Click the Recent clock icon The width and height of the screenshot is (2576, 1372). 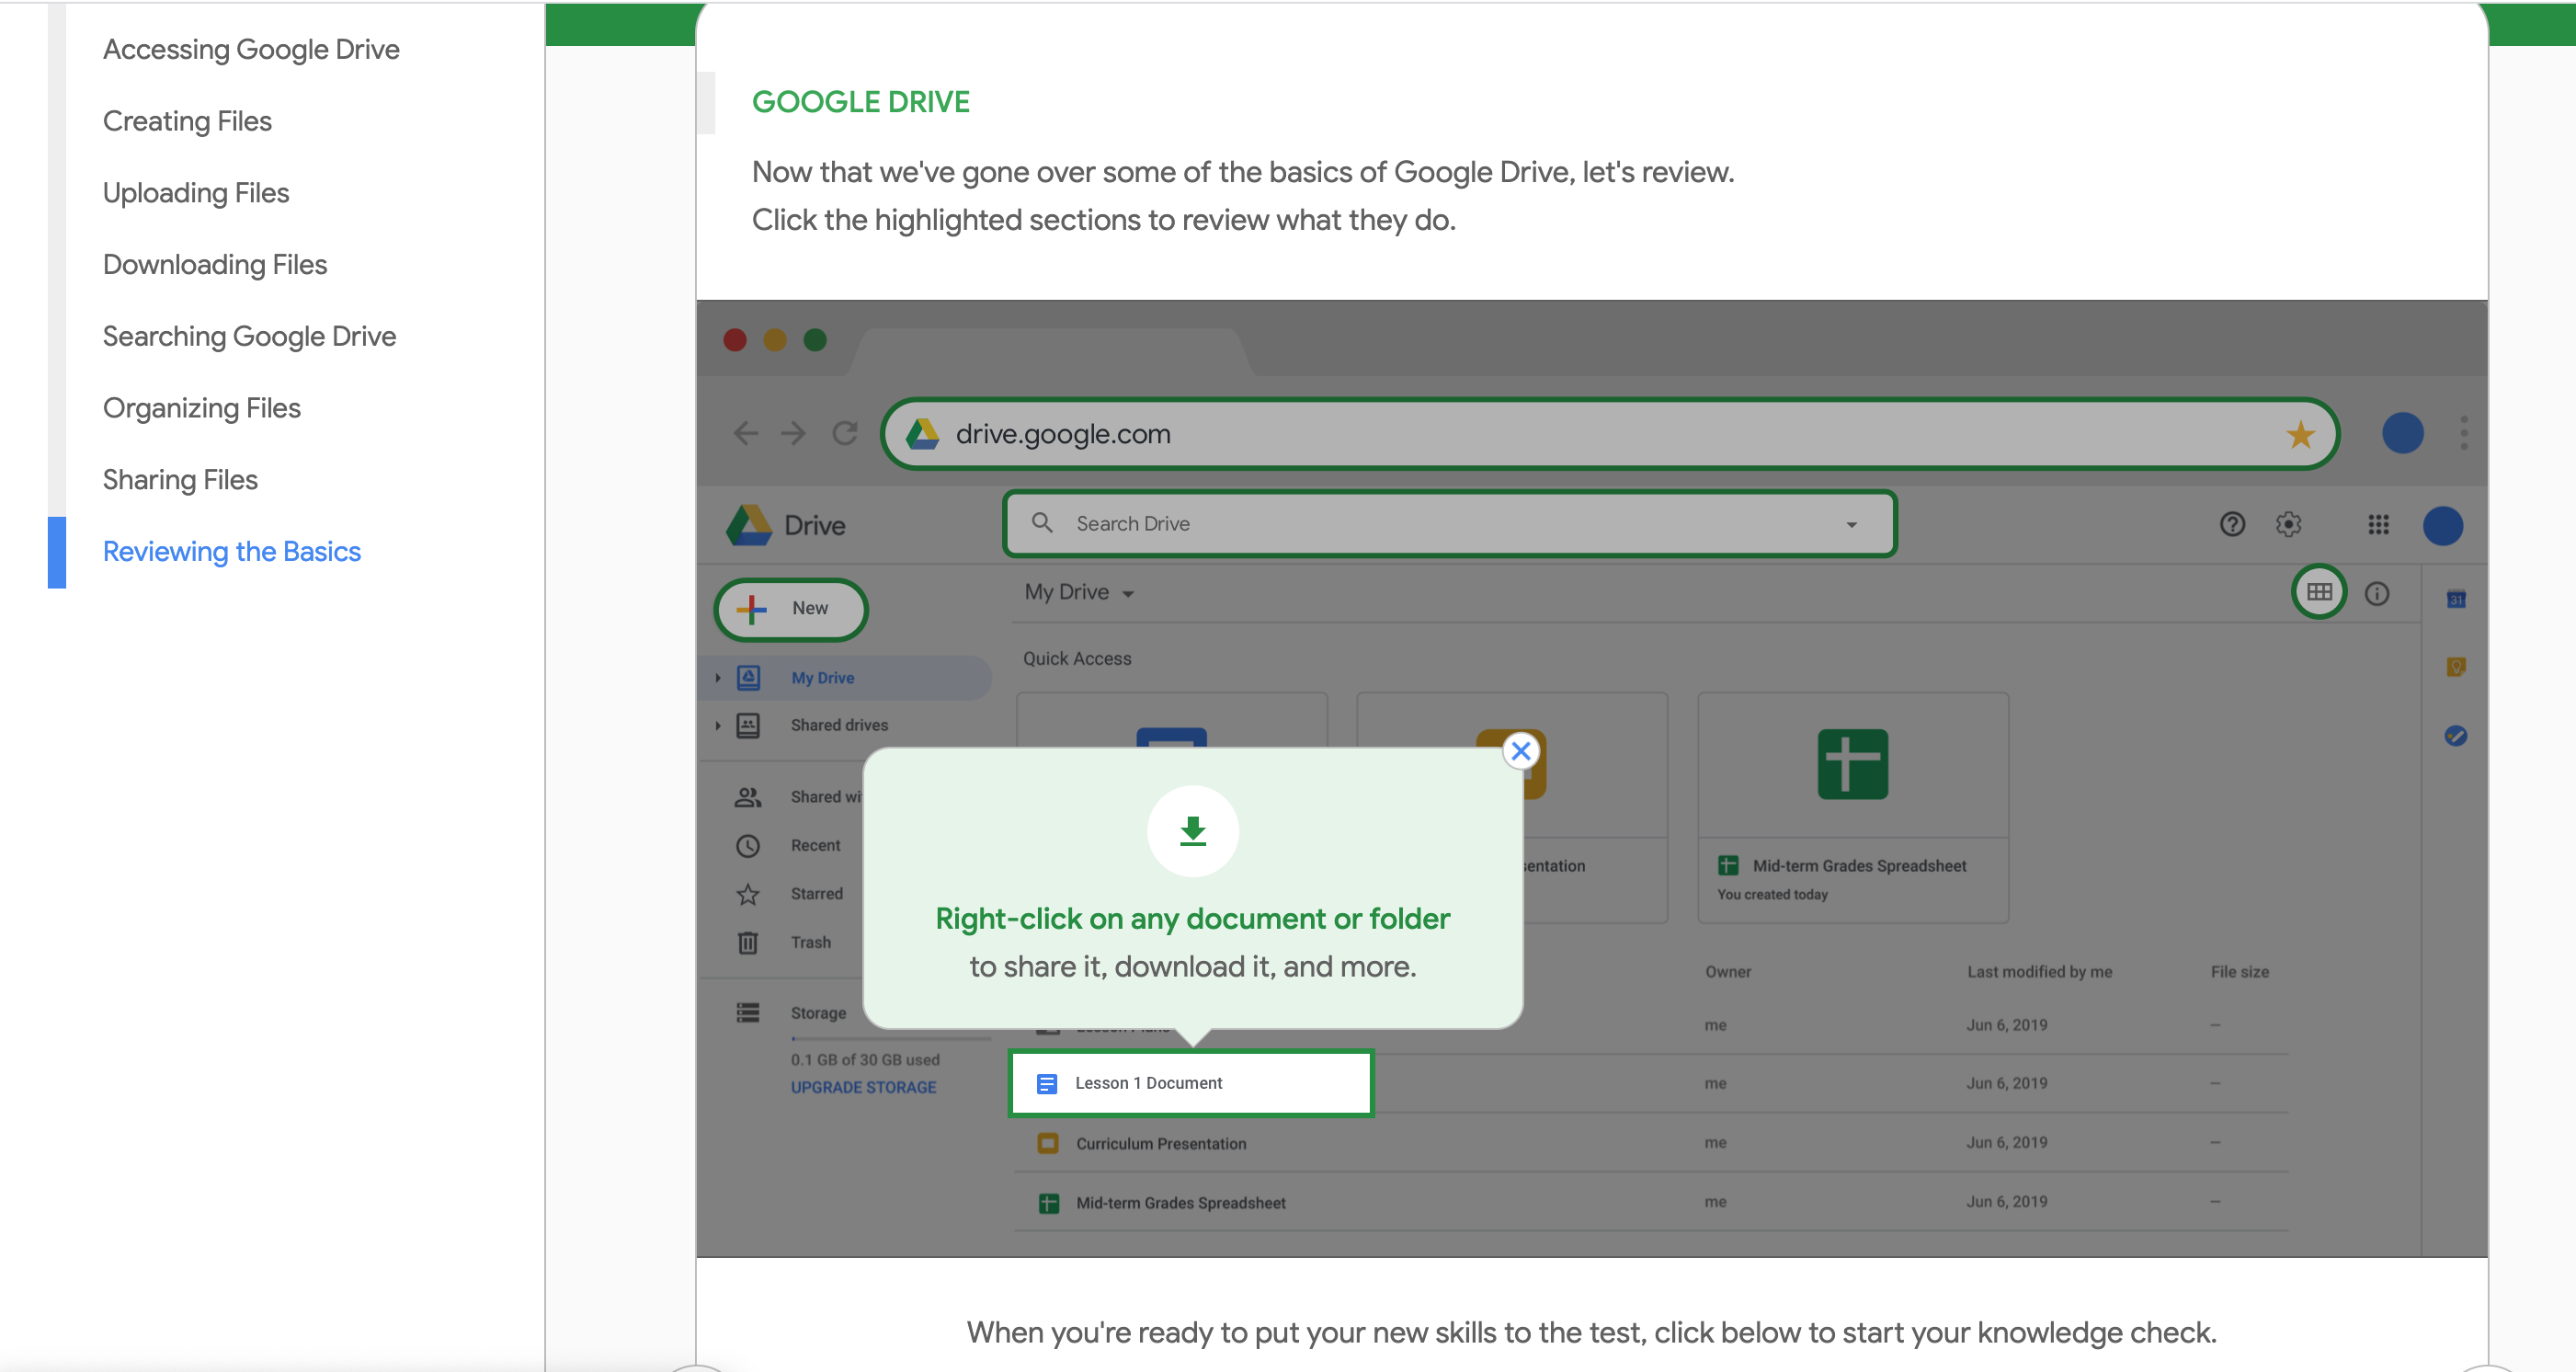coord(747,846)
